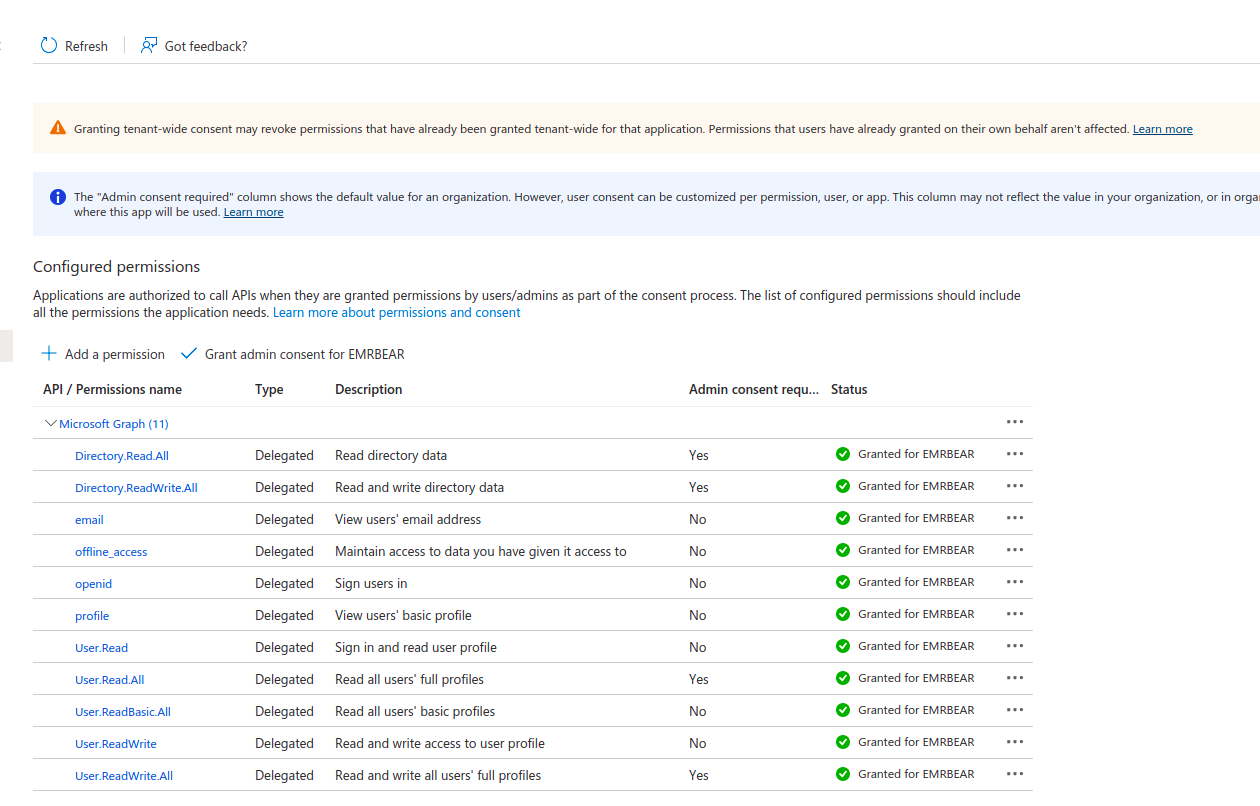Open Learn more about permissions and consent
The image size is (1260, 806).
[x=397, y=313]
